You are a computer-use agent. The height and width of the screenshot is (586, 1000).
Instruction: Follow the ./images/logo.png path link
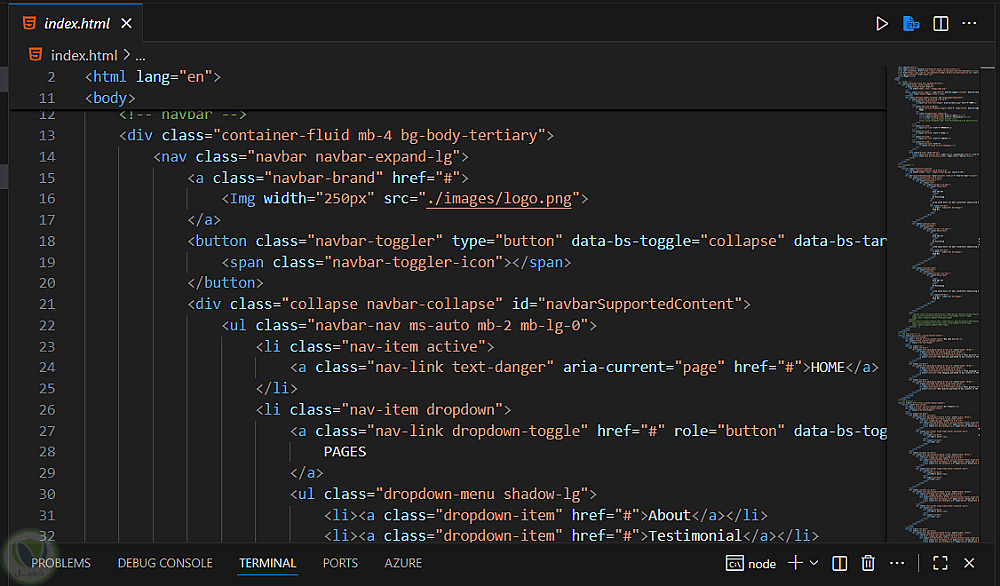tap(499, 198)
